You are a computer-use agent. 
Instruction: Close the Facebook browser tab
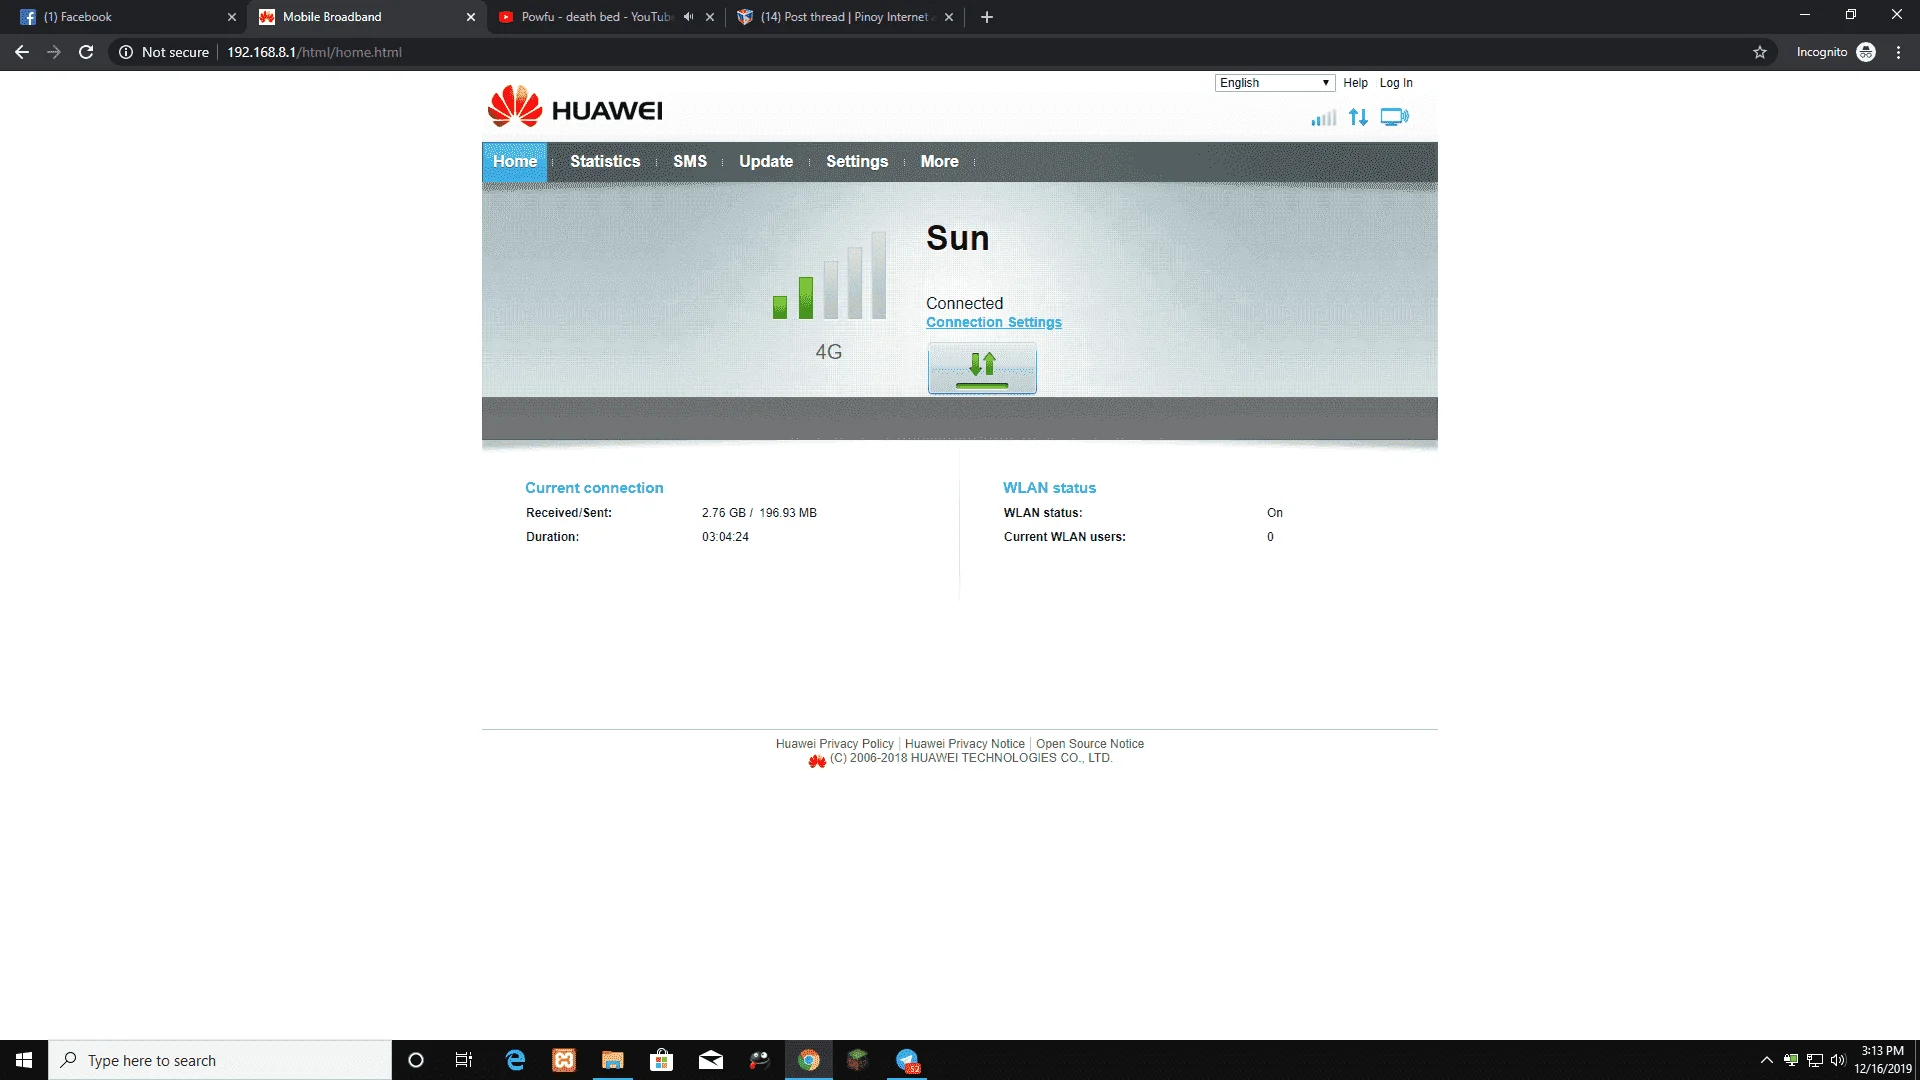click(x=232, y=17)
